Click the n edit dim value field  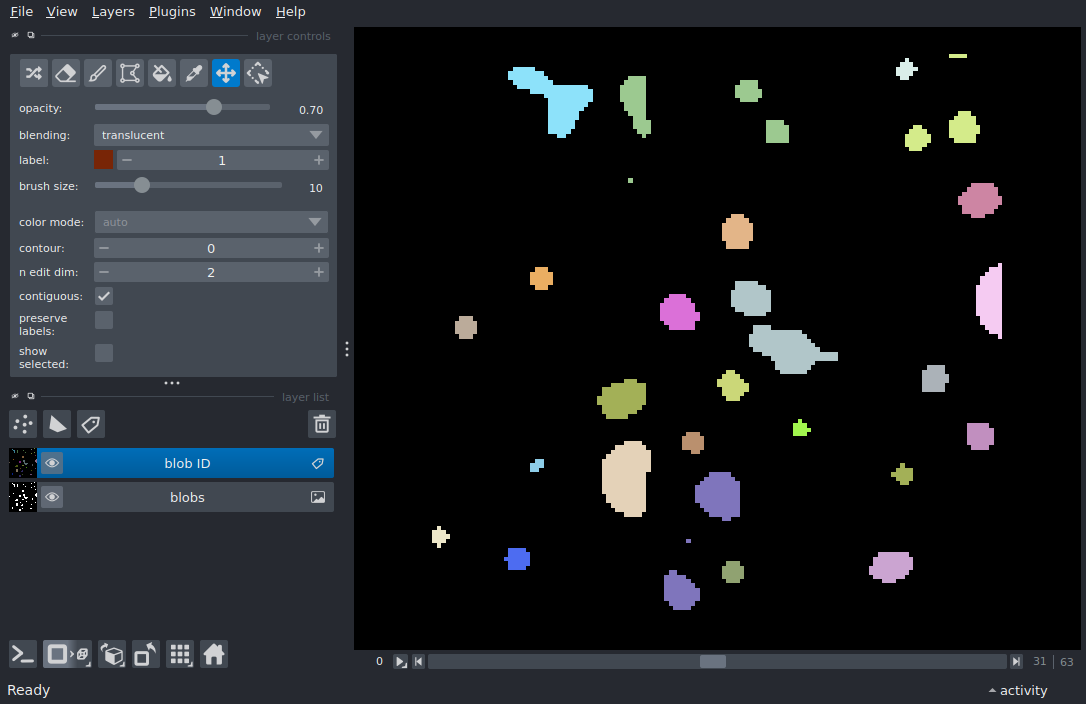211,272
